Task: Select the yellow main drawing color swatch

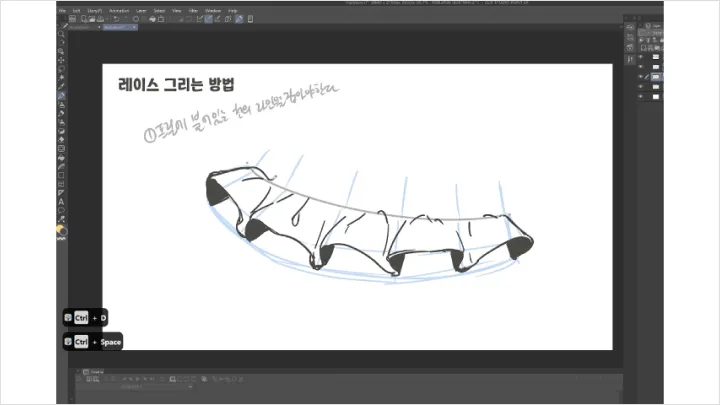Action: 59,228
